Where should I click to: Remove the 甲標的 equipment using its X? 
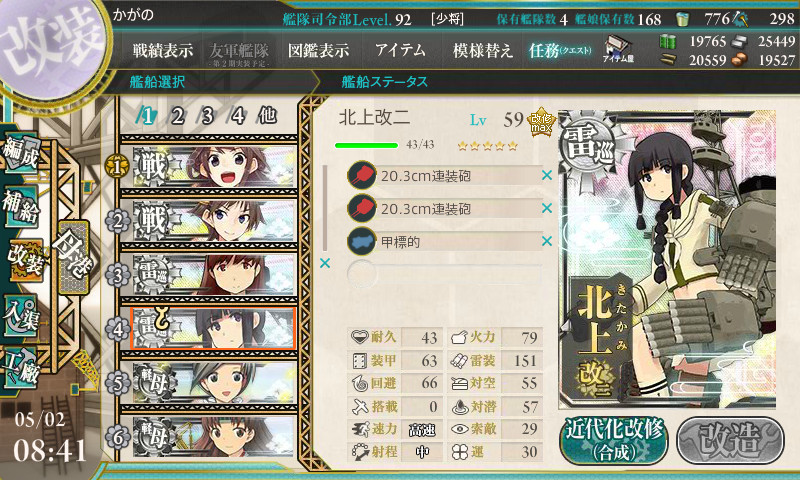coord(546,241)
